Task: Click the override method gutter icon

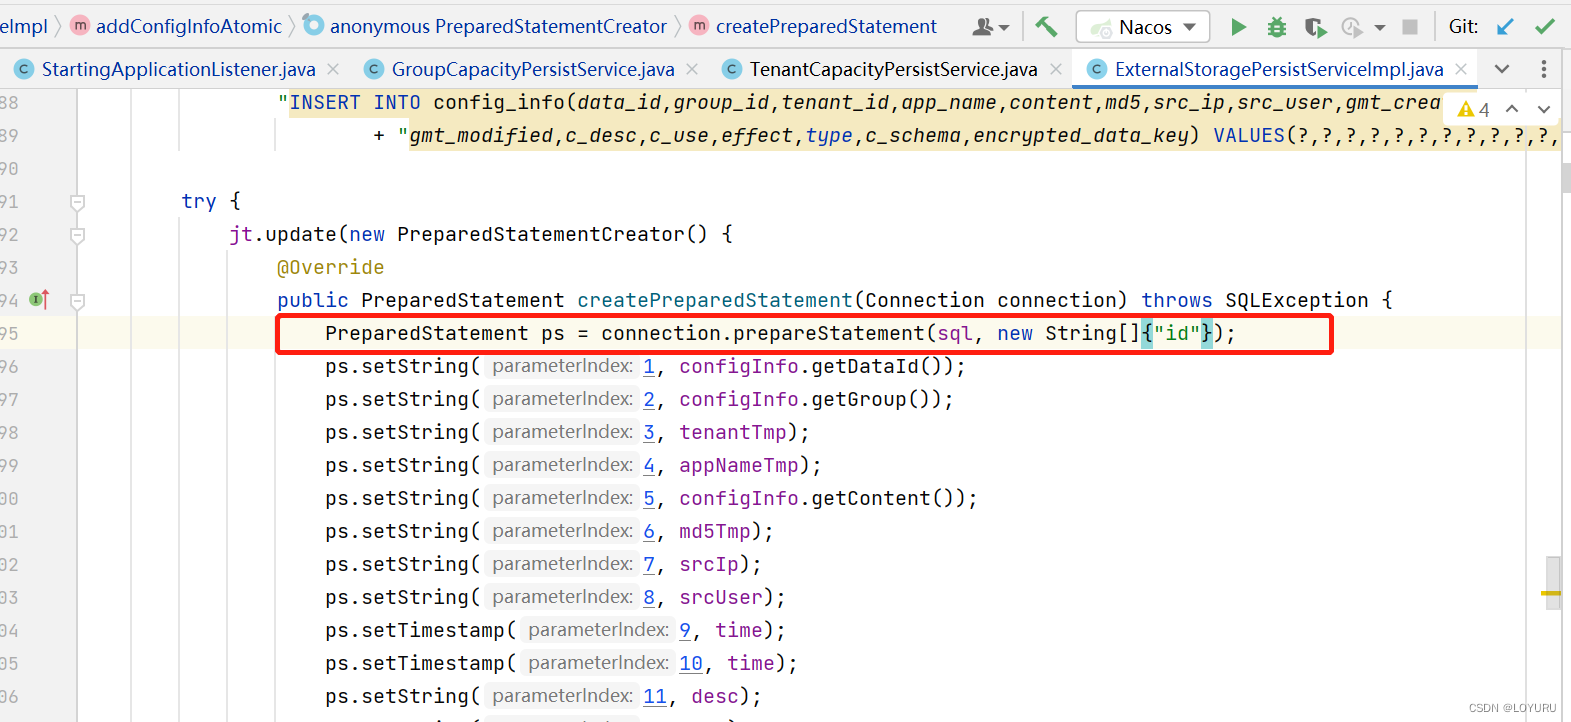Action: pos(39,300)
